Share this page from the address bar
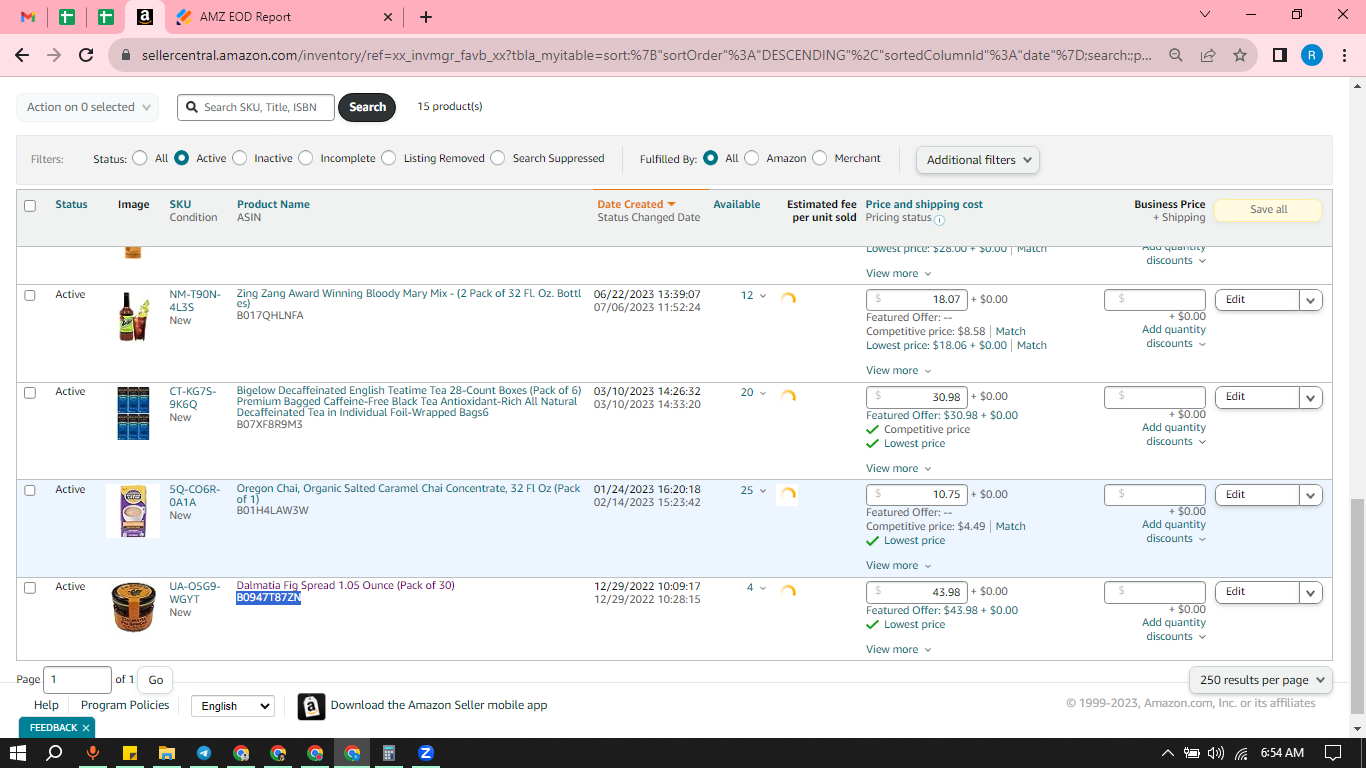Viewport: 1366px width, 768px height. coord(1208,55)
